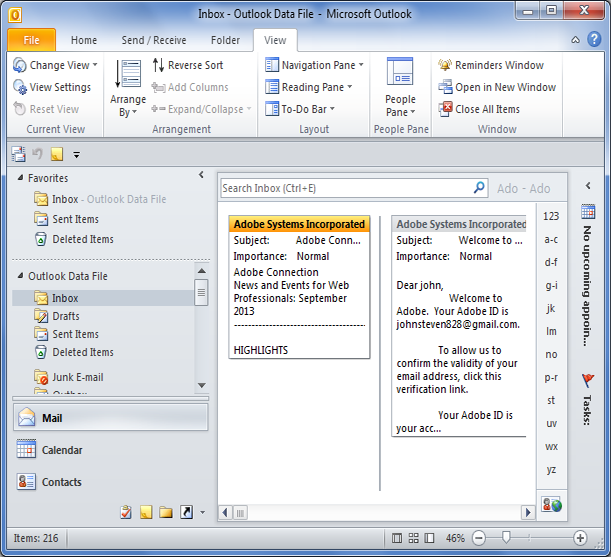Open Outlook Help question mark
The height and width of the screenshot is (557, 611).
point(594,39)
